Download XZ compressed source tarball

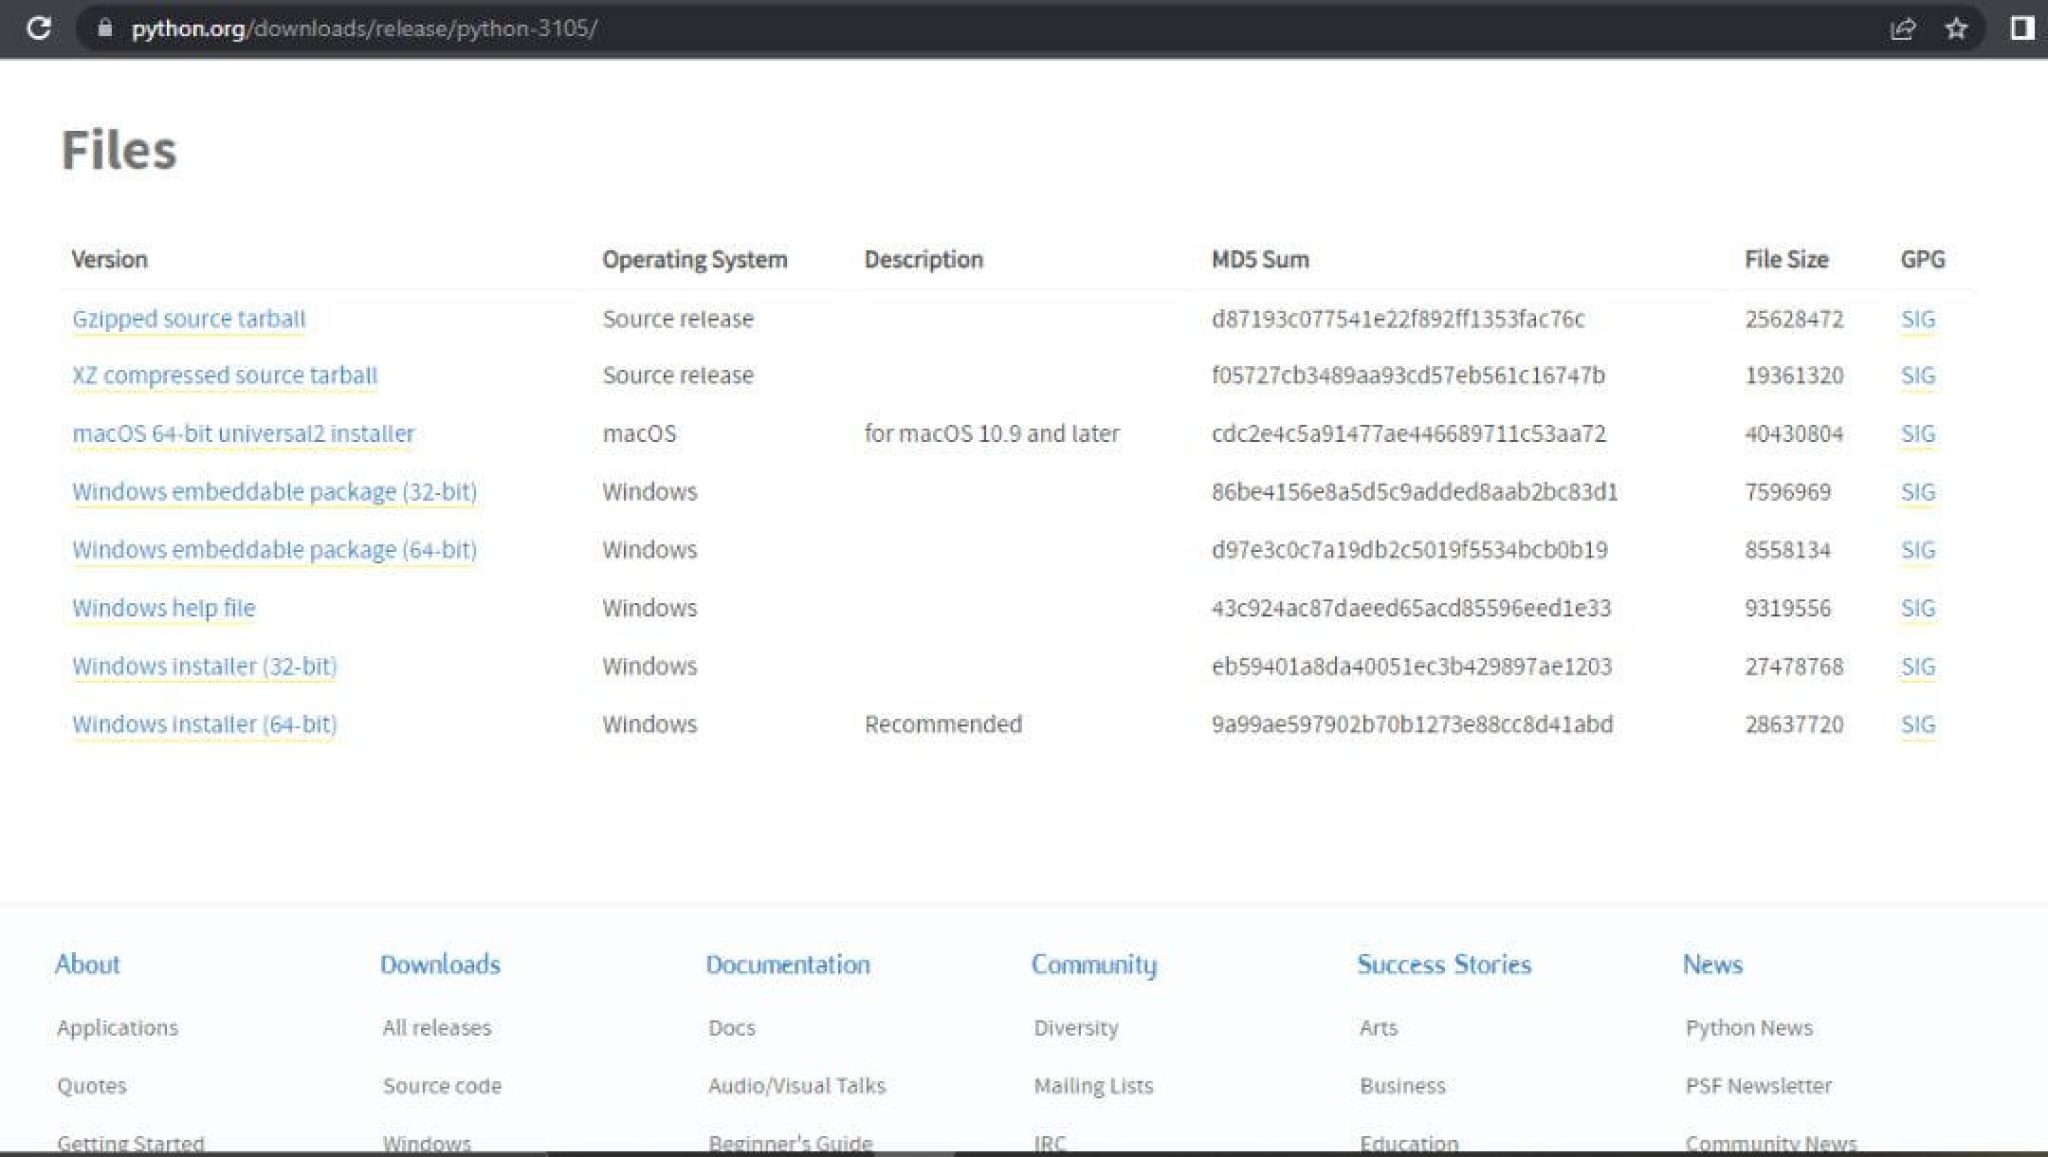point(224,375)
